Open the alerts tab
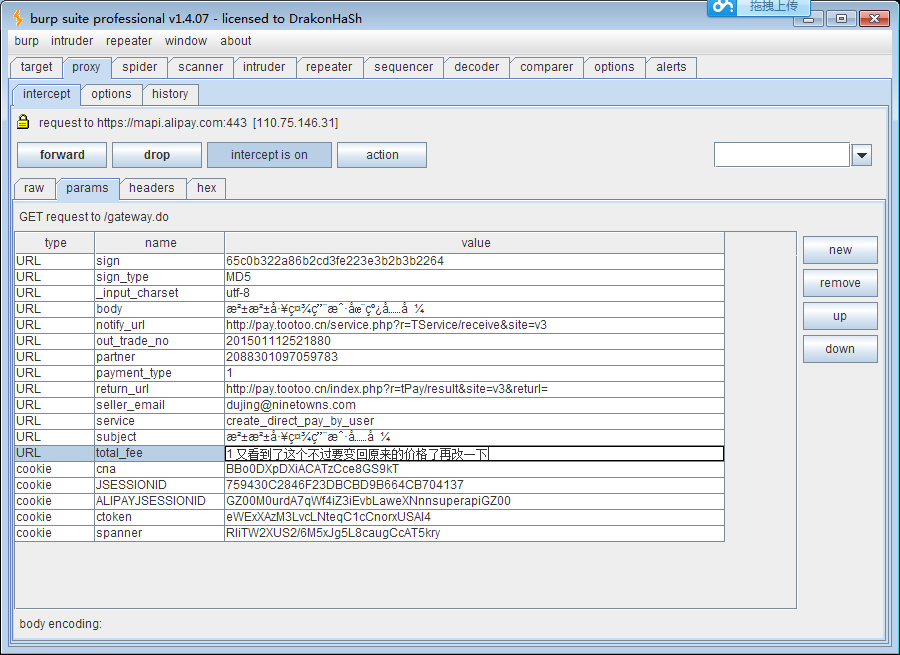This screenshot has width=900, height=655. pos(671,67)
